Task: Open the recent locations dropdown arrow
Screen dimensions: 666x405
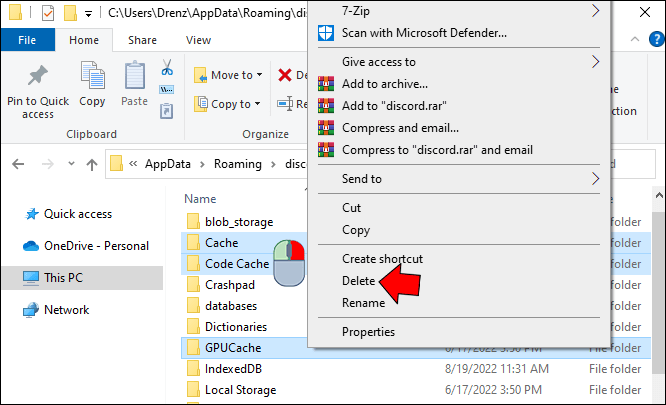Action: (x=71, y=163)
